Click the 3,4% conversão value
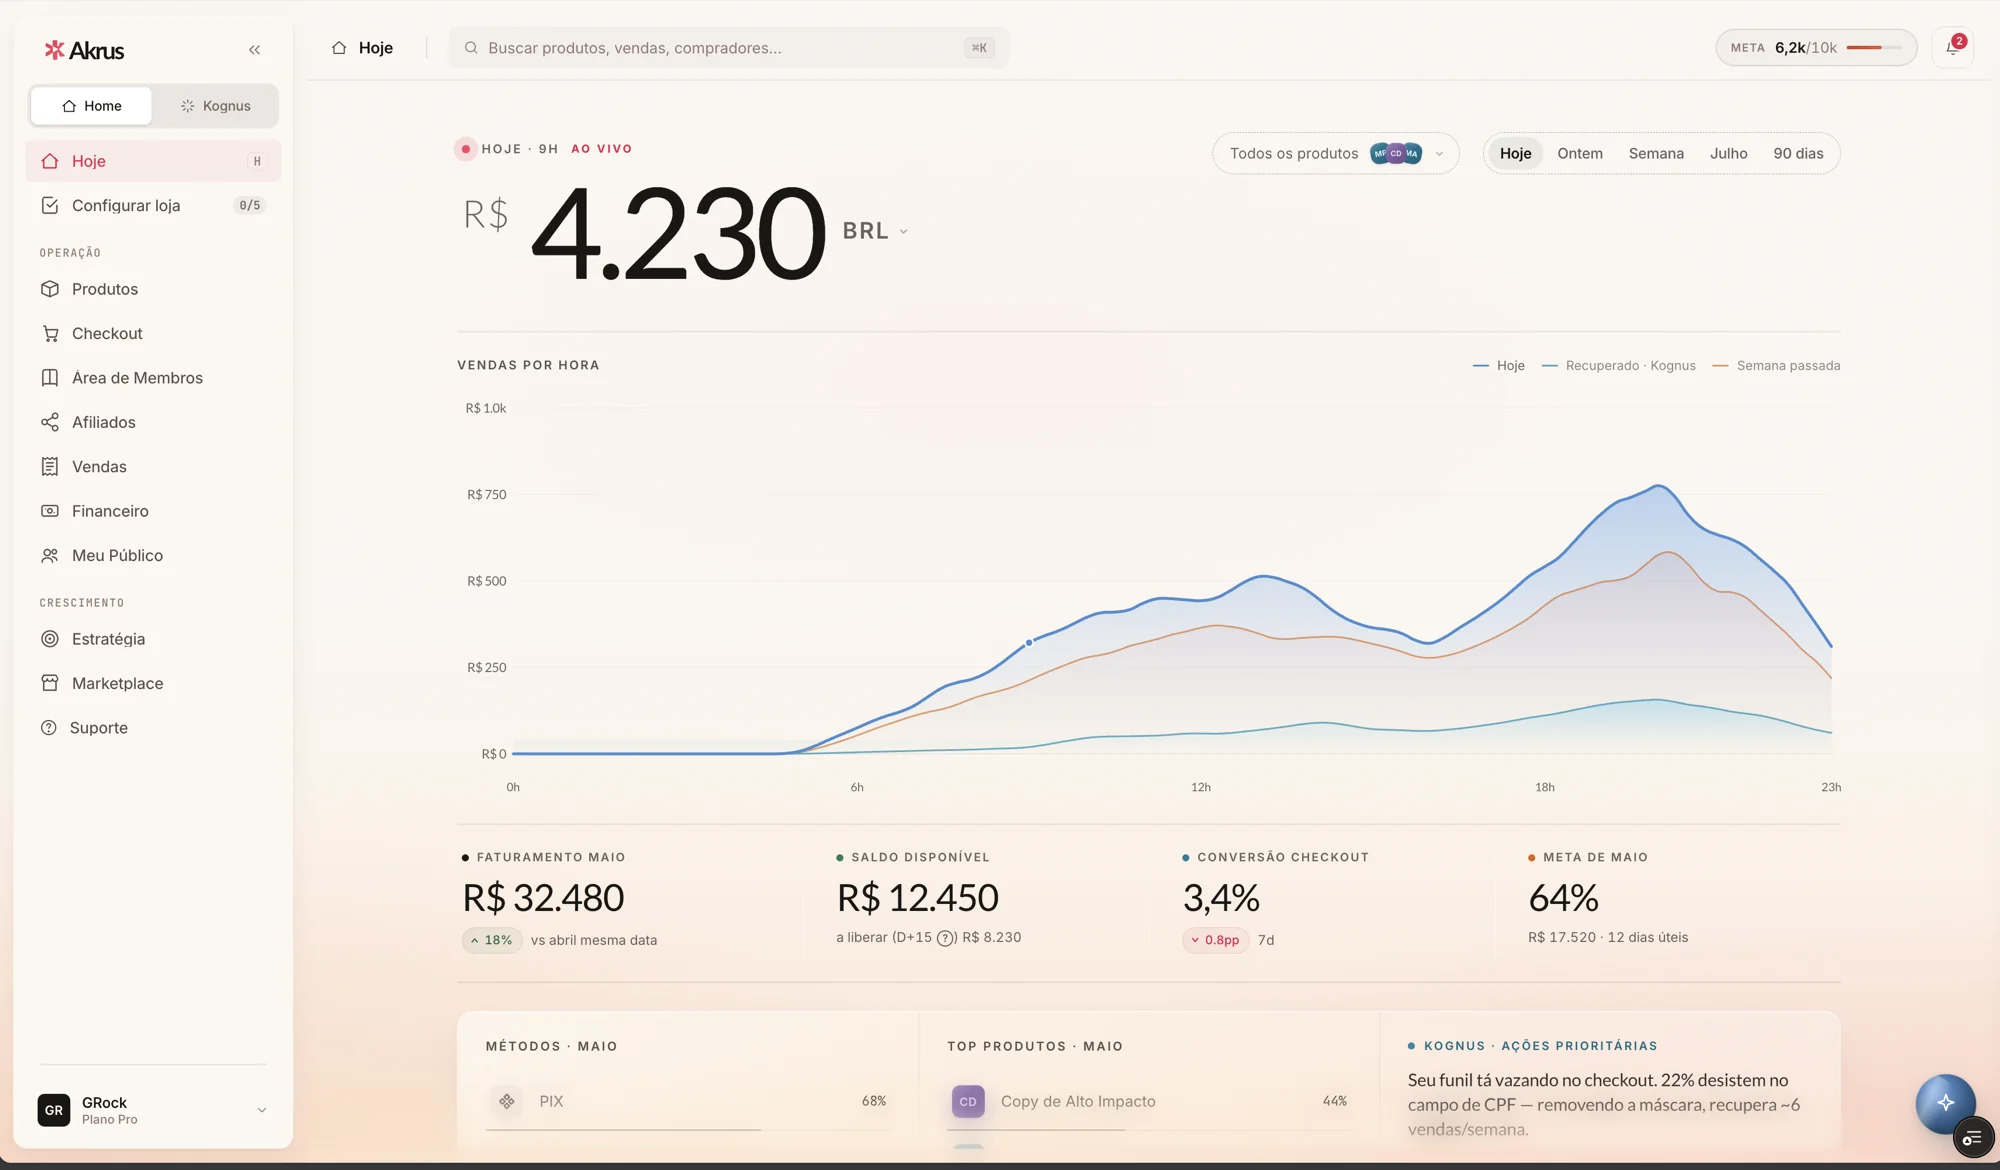Screen dimensions: 2000x1170 click(1221, 898)
